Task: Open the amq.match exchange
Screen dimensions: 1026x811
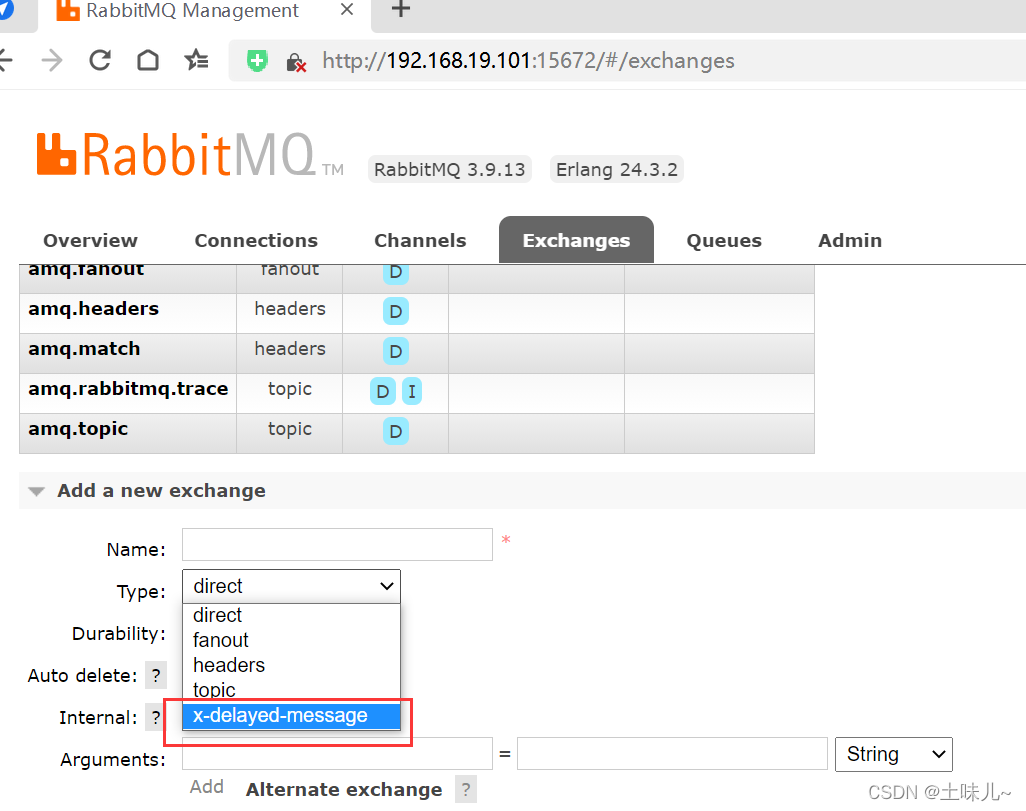Action: click(84, 349)
